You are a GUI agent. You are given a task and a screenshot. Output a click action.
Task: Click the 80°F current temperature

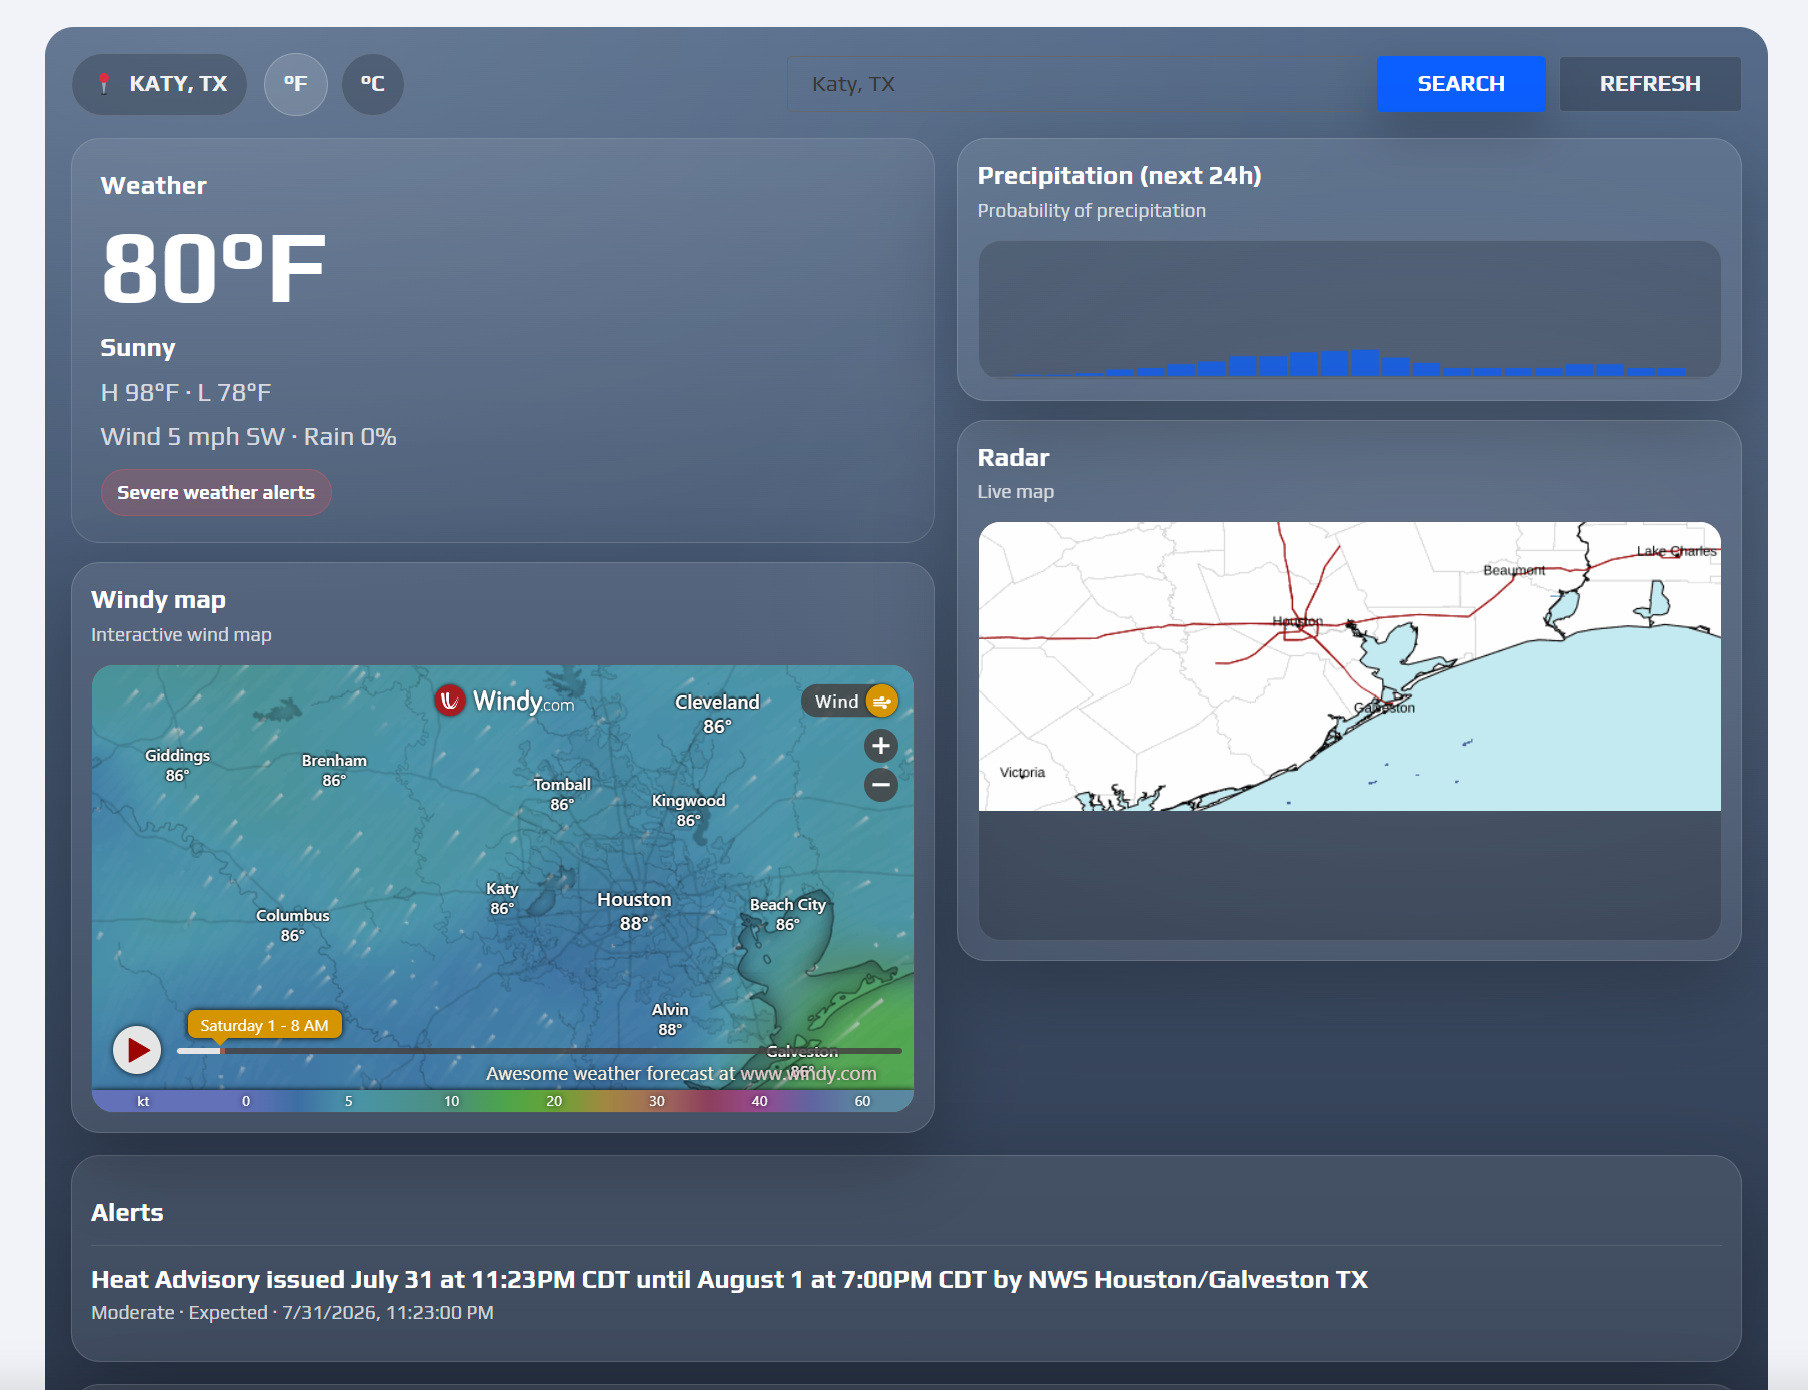pos(213,268)
